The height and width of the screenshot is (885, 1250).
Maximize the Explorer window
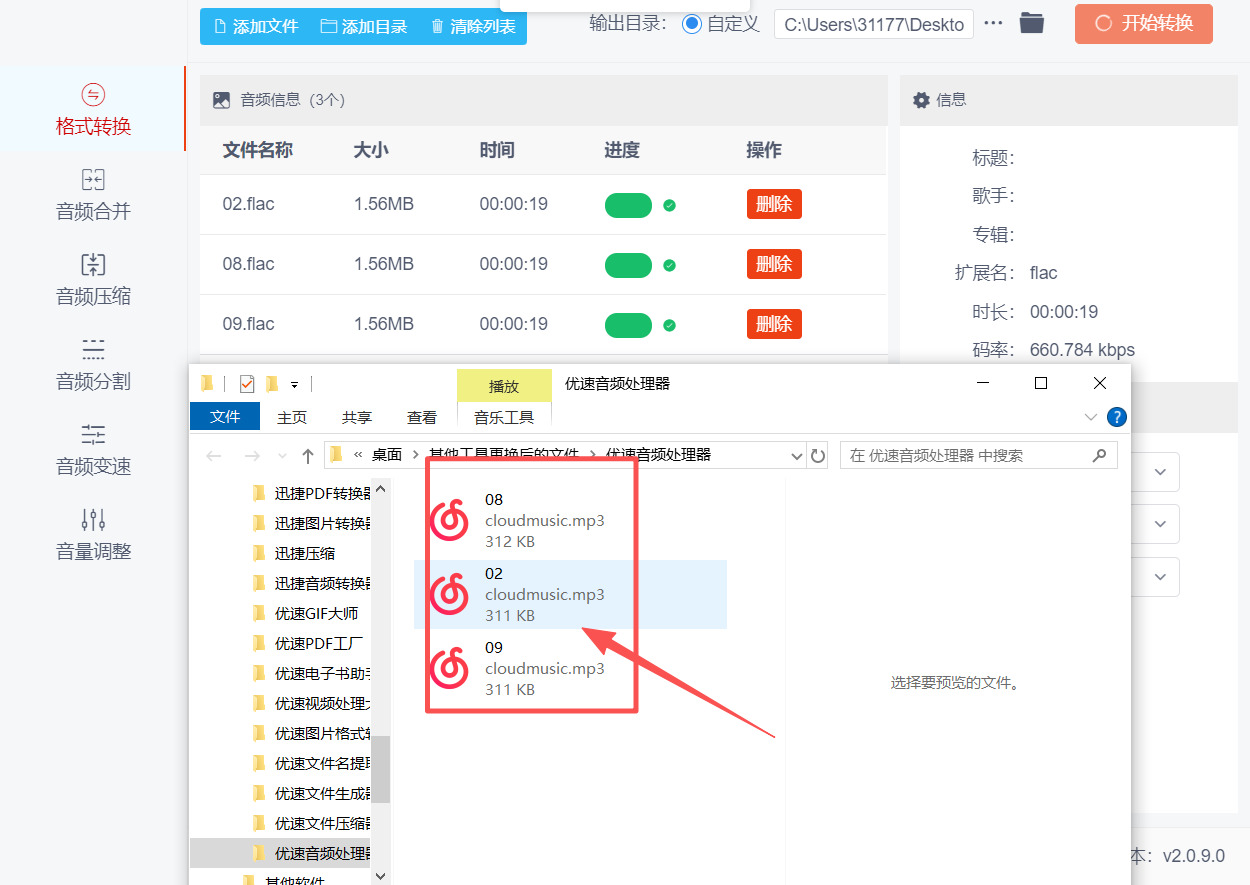(x=1040, y=383)
